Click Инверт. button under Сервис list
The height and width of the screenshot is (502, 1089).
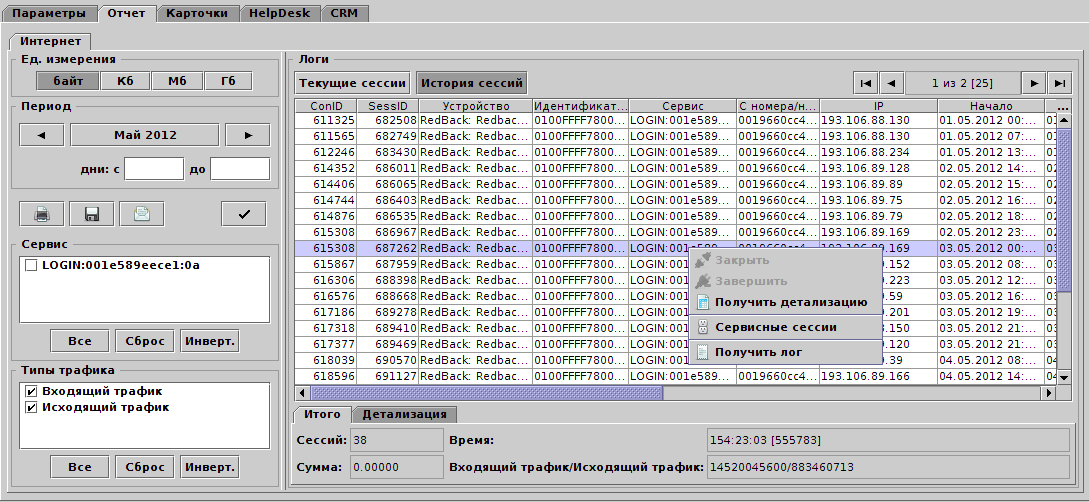coord(210,341)
